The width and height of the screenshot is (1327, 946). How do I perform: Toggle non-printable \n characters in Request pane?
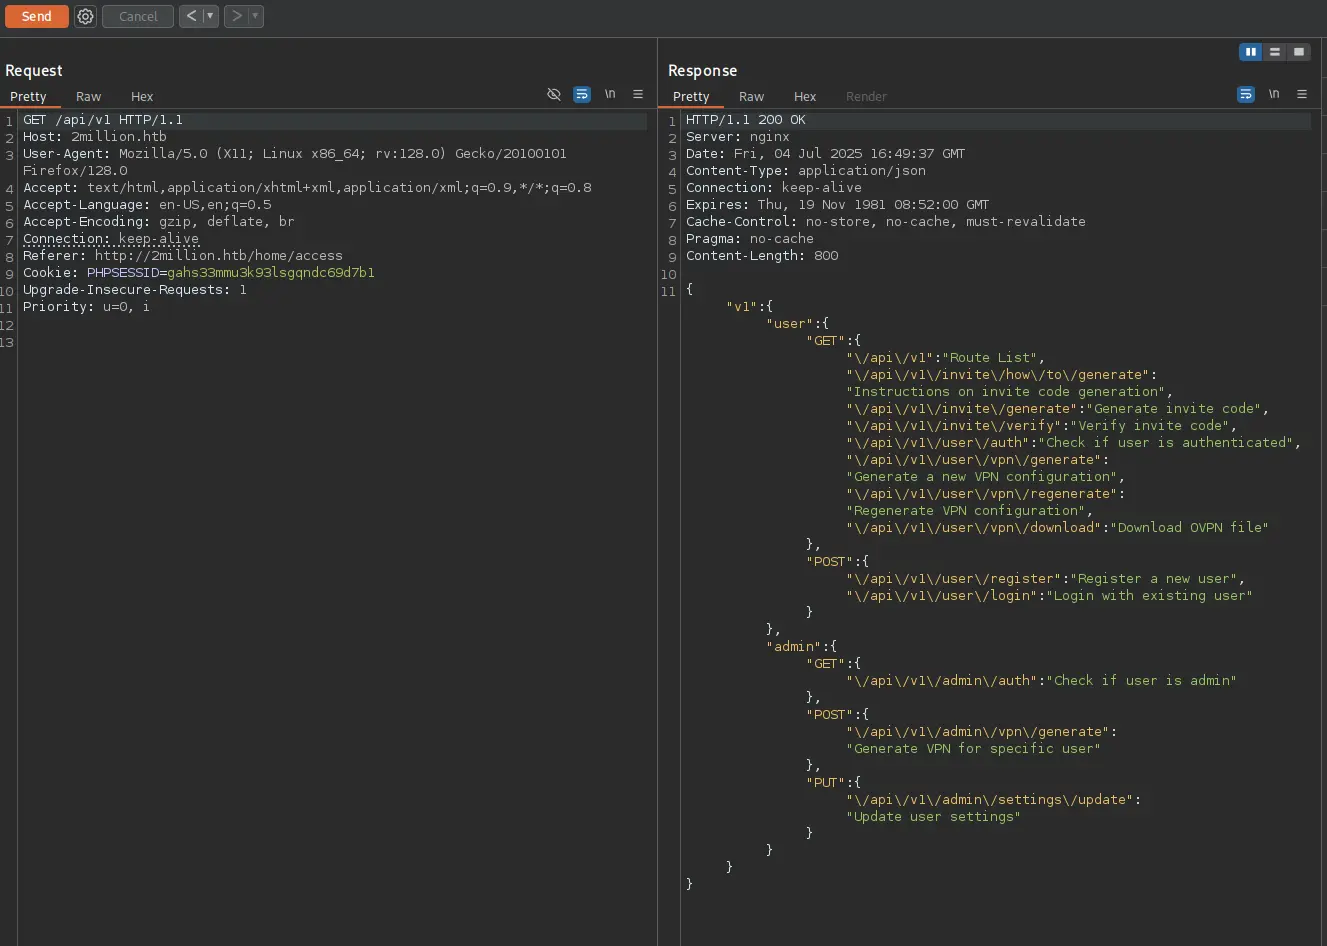click(x=610, y=94)
